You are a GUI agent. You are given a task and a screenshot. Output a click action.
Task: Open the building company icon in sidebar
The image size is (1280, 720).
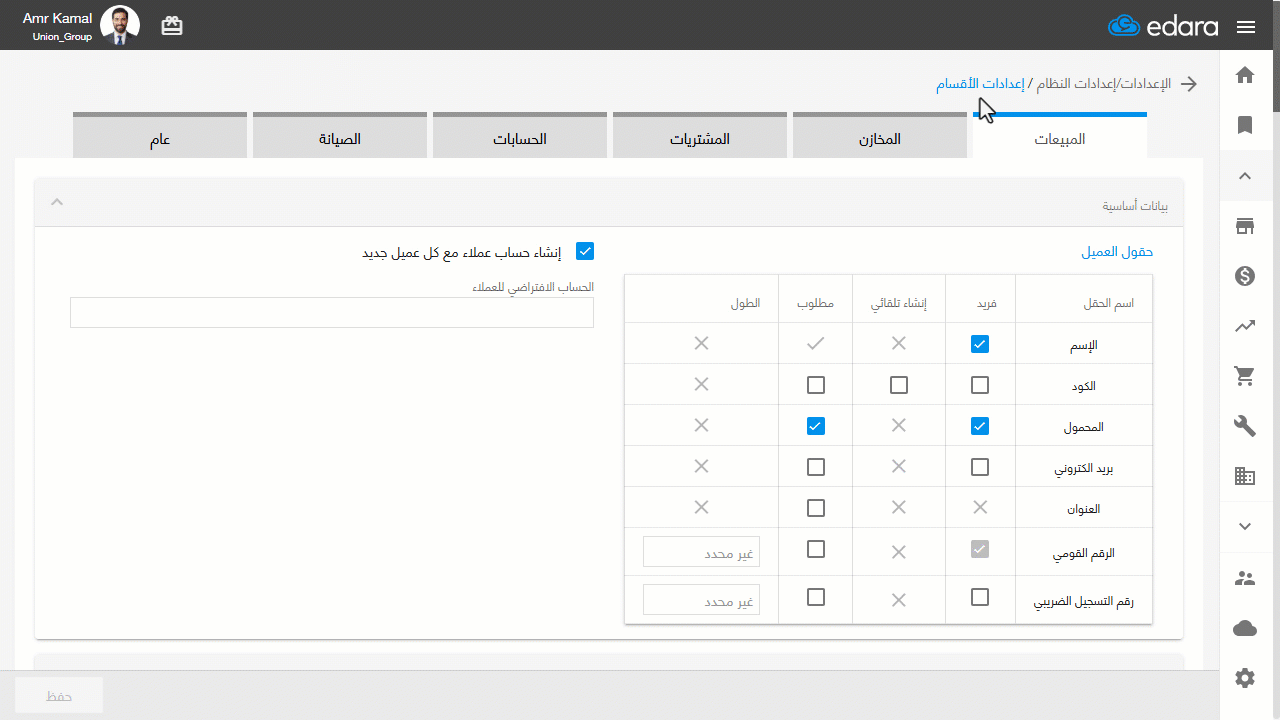(1245, 477)
